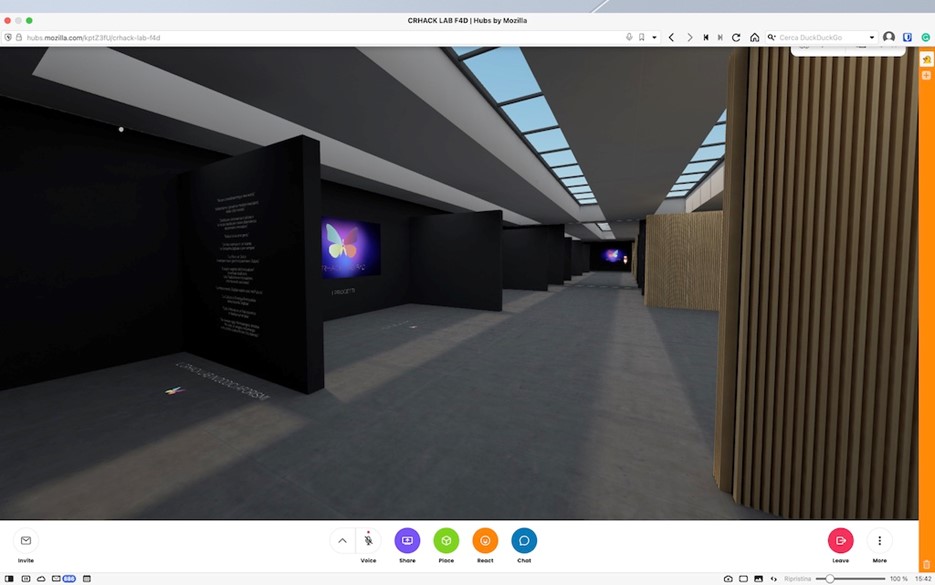Adjust the page zoom slider

[x=851, y=578]
